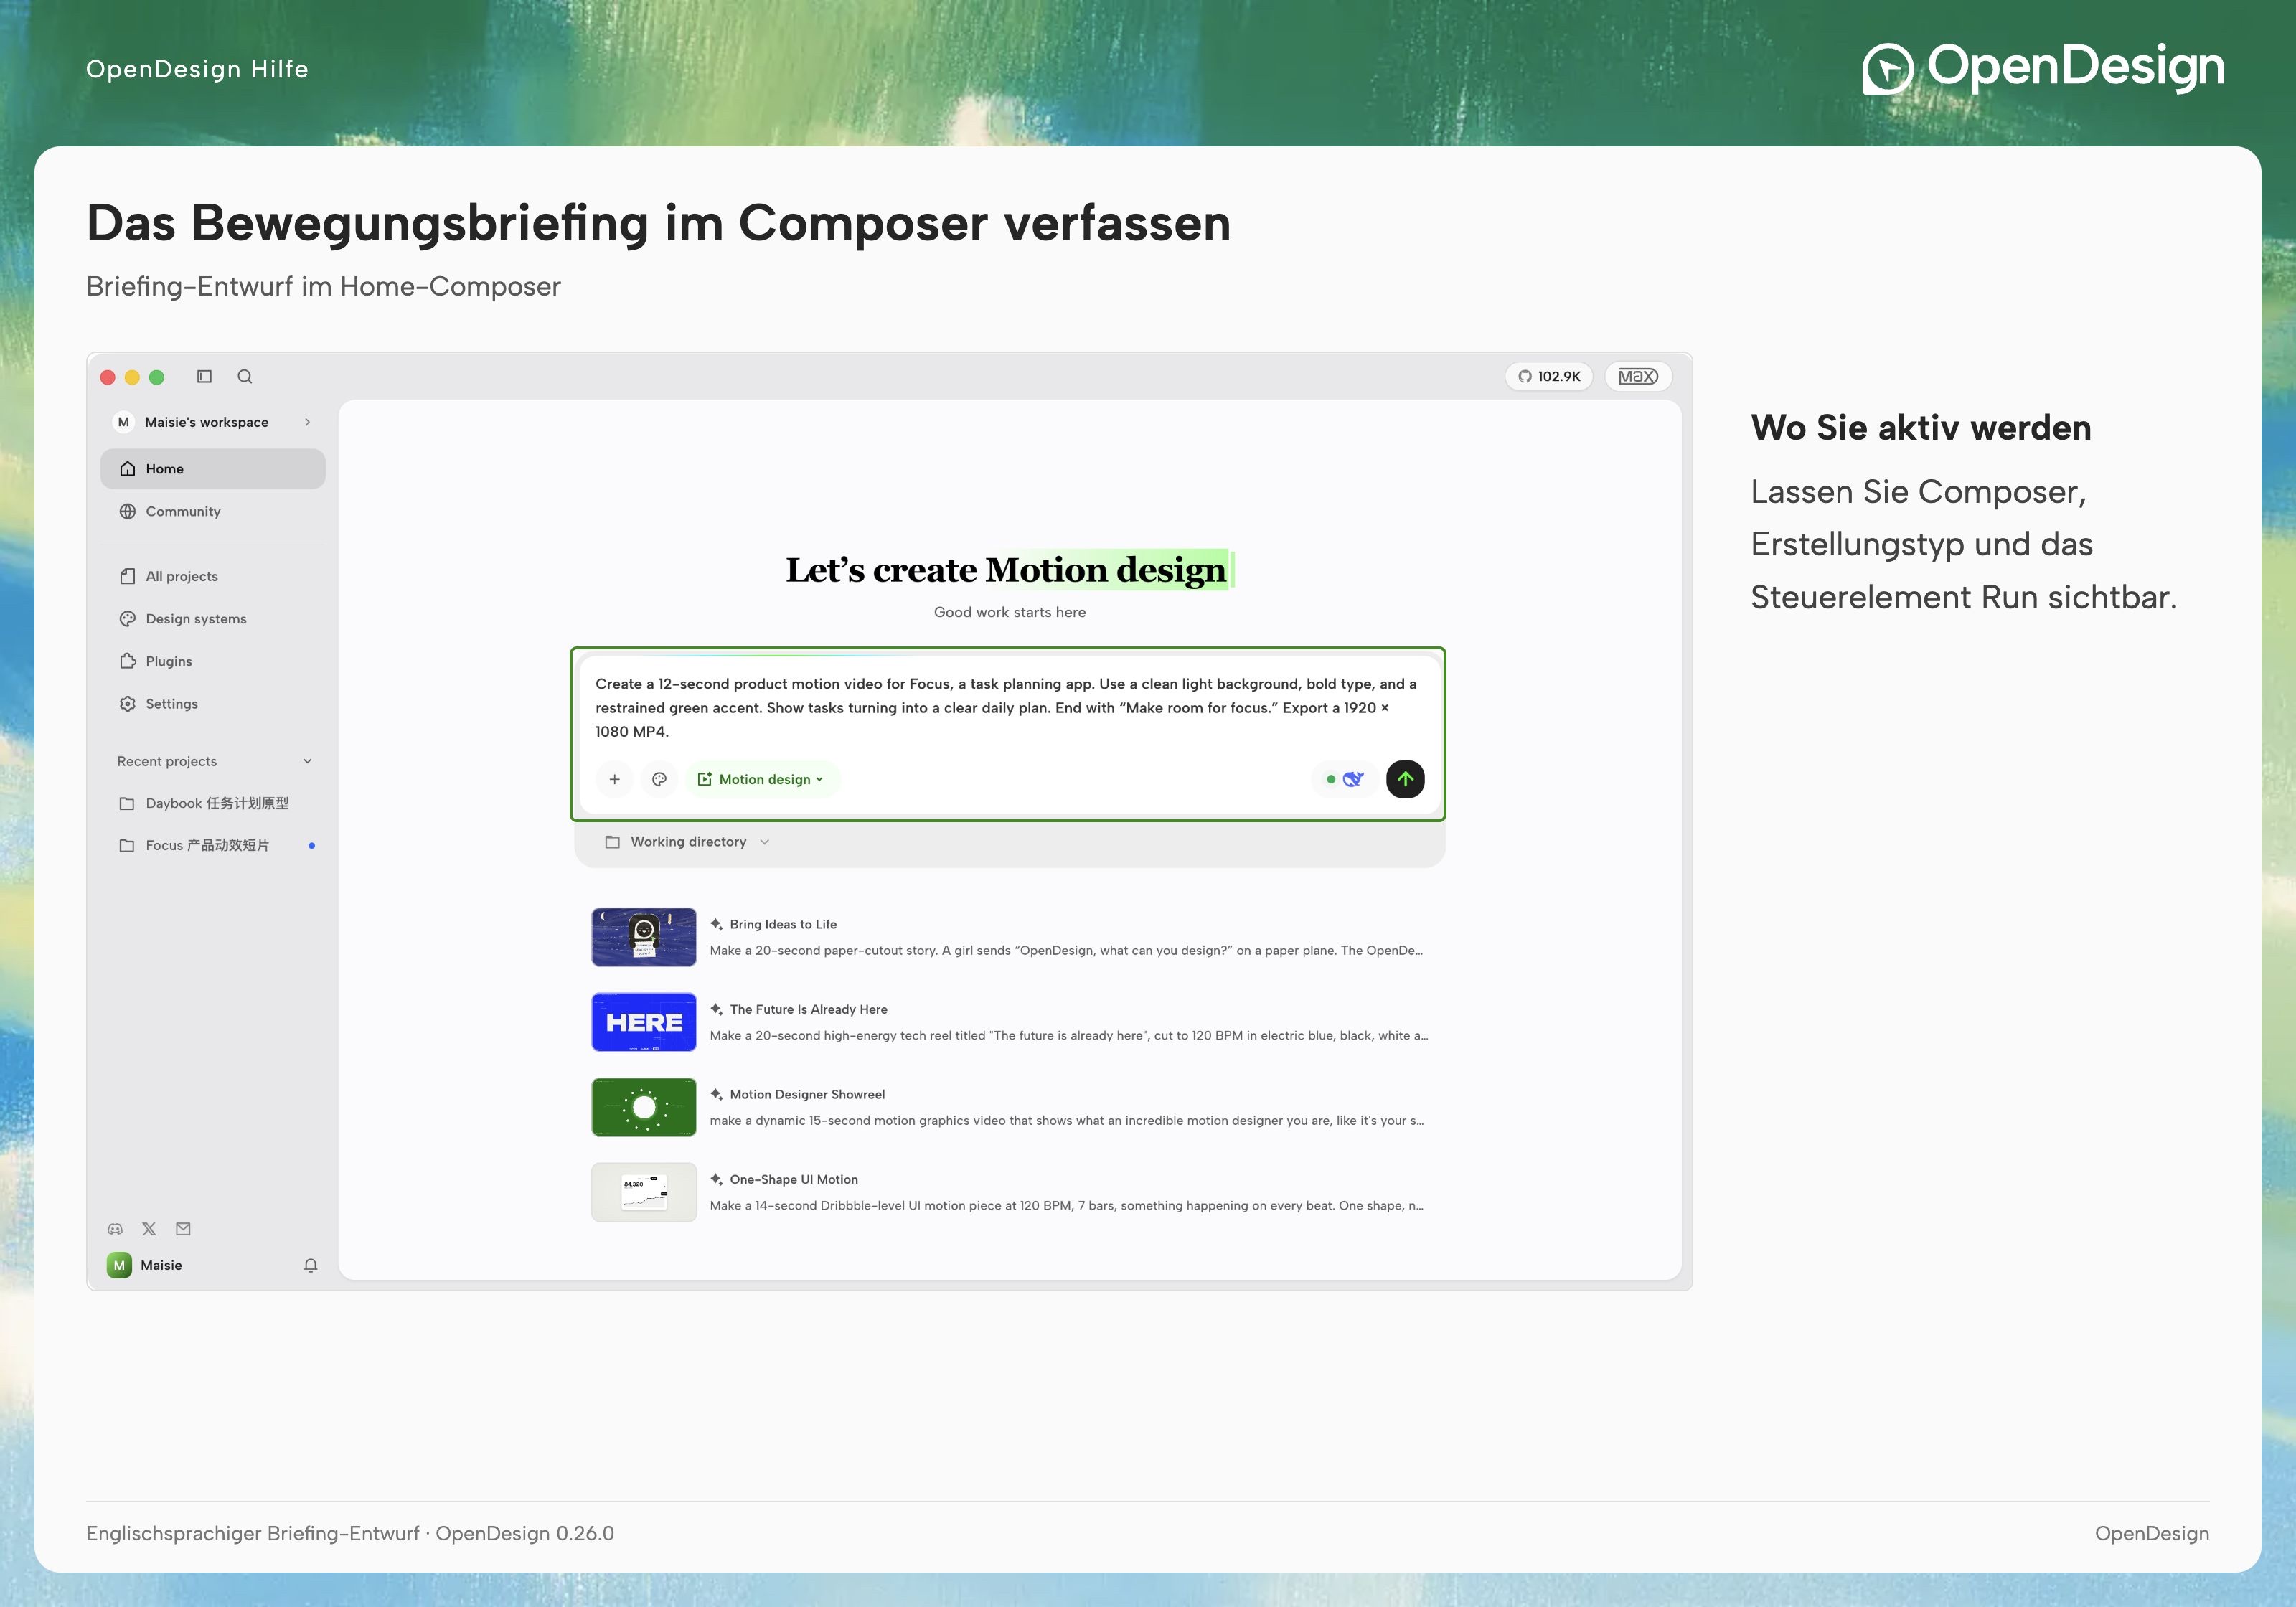Click the sparkle icon beside Bring Ideas to Life
Screen dimensions: 2296x1607
click(716, 924)
